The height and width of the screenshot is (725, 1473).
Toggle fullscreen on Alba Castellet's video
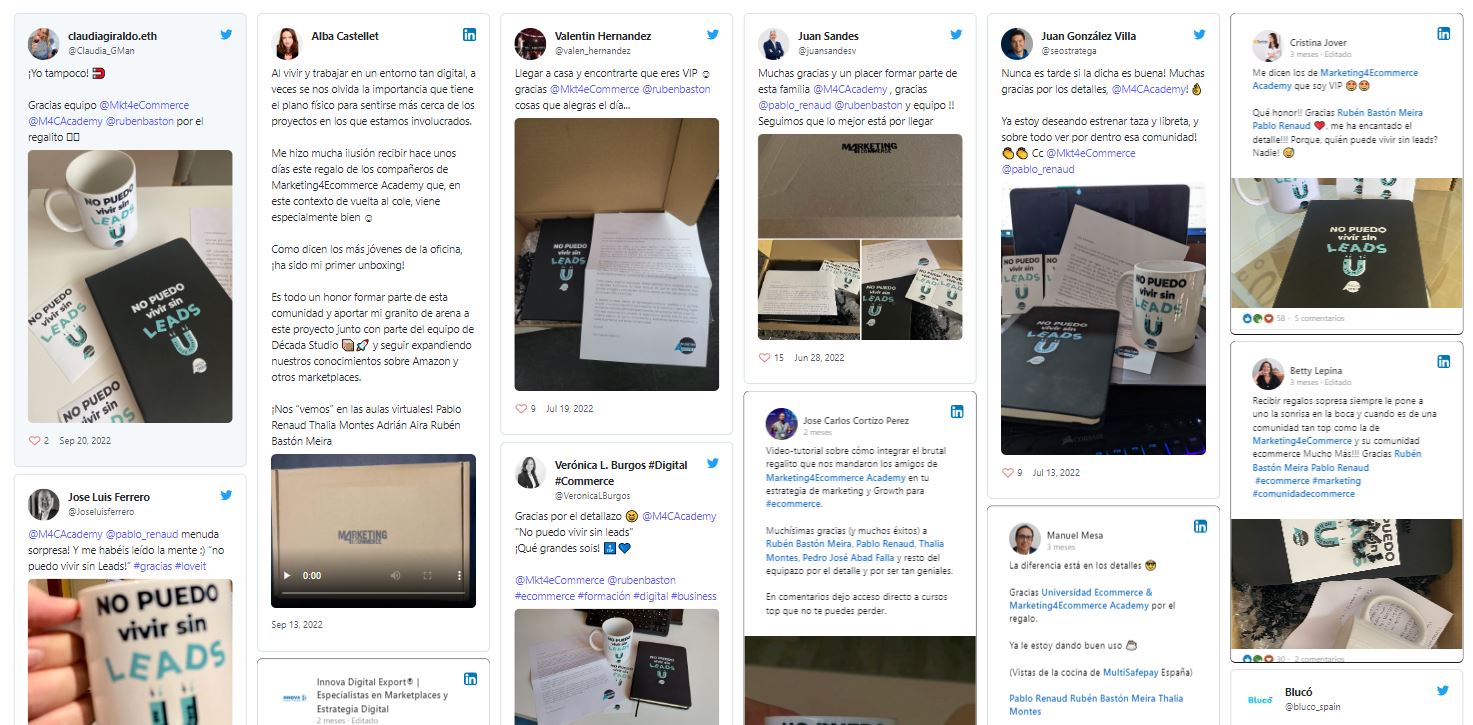427,576
